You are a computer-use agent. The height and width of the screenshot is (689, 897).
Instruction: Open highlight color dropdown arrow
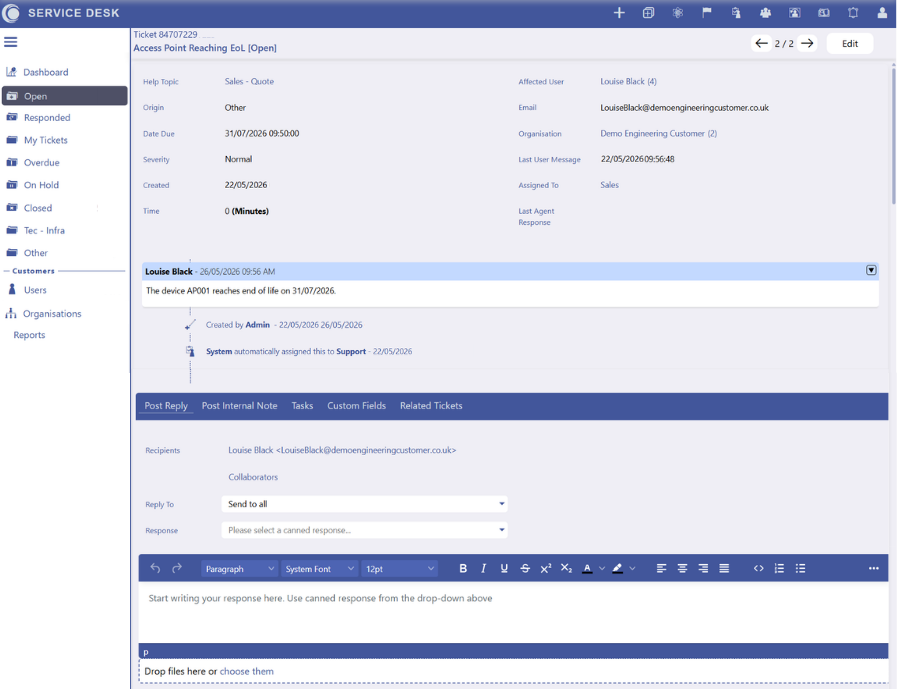632,568
